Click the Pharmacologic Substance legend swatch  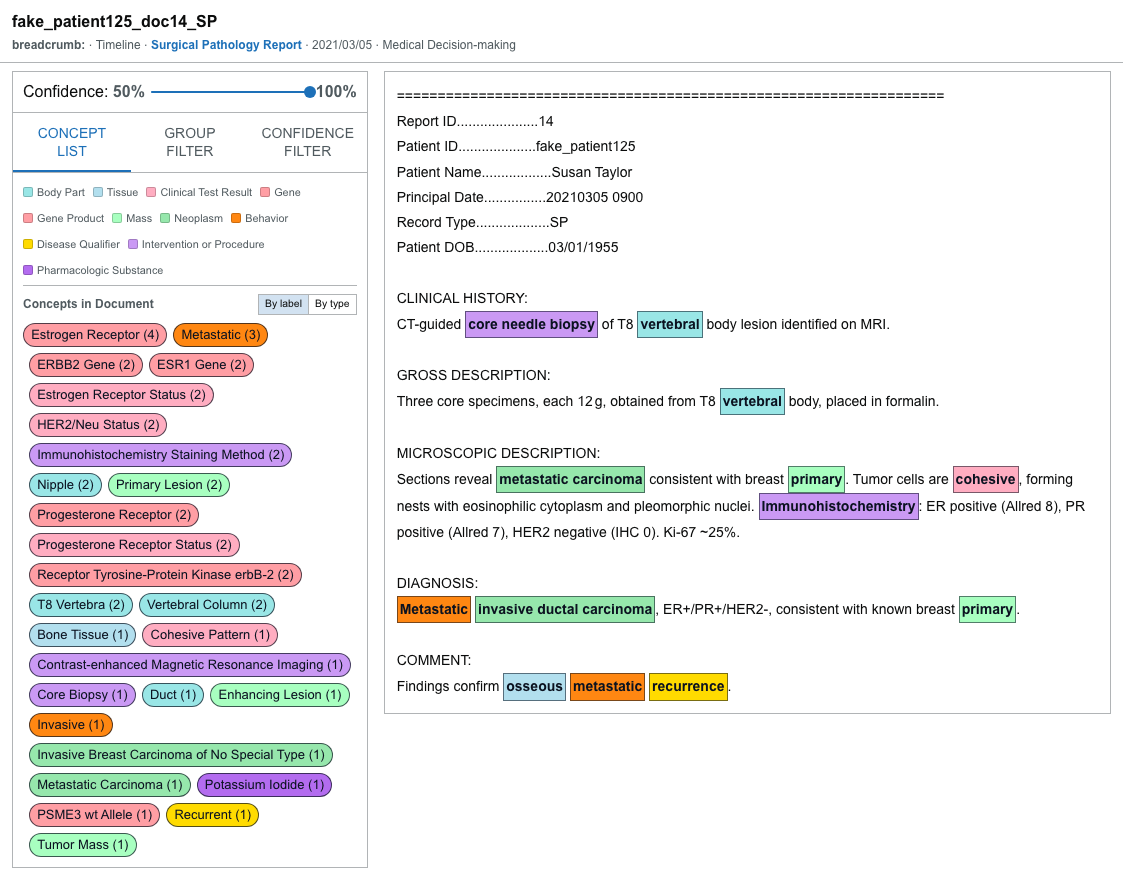28,270
